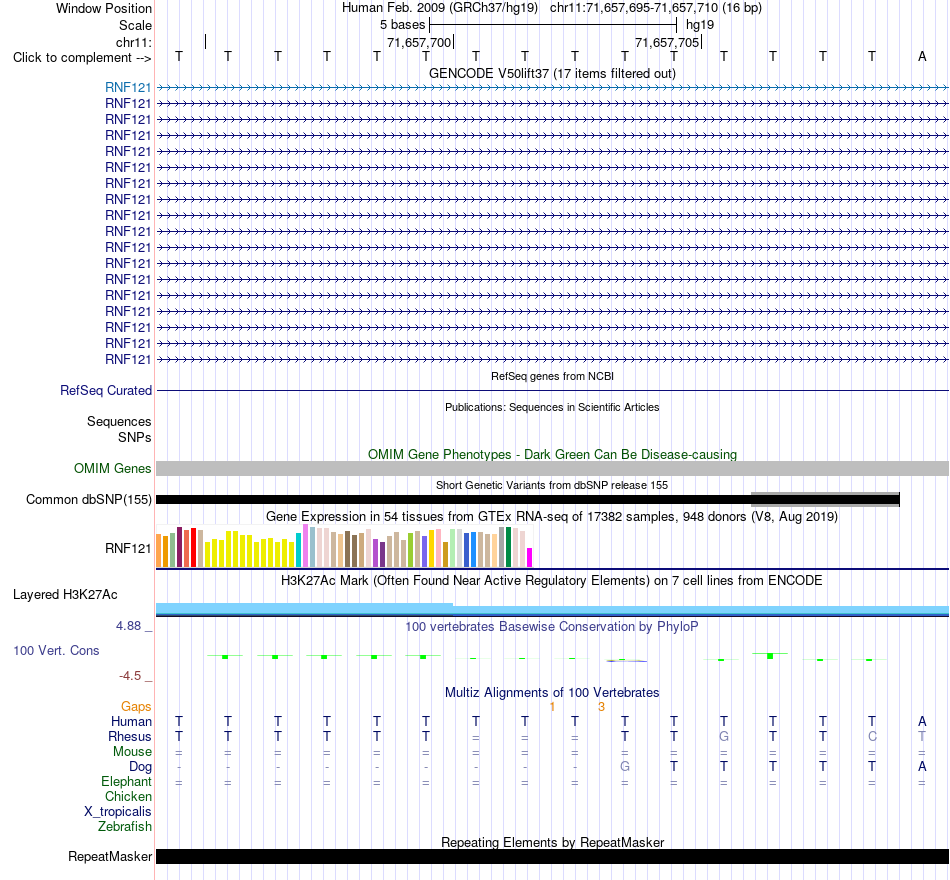Click the black RepeatMasker repeat element bar

click(x=553, y=856)
